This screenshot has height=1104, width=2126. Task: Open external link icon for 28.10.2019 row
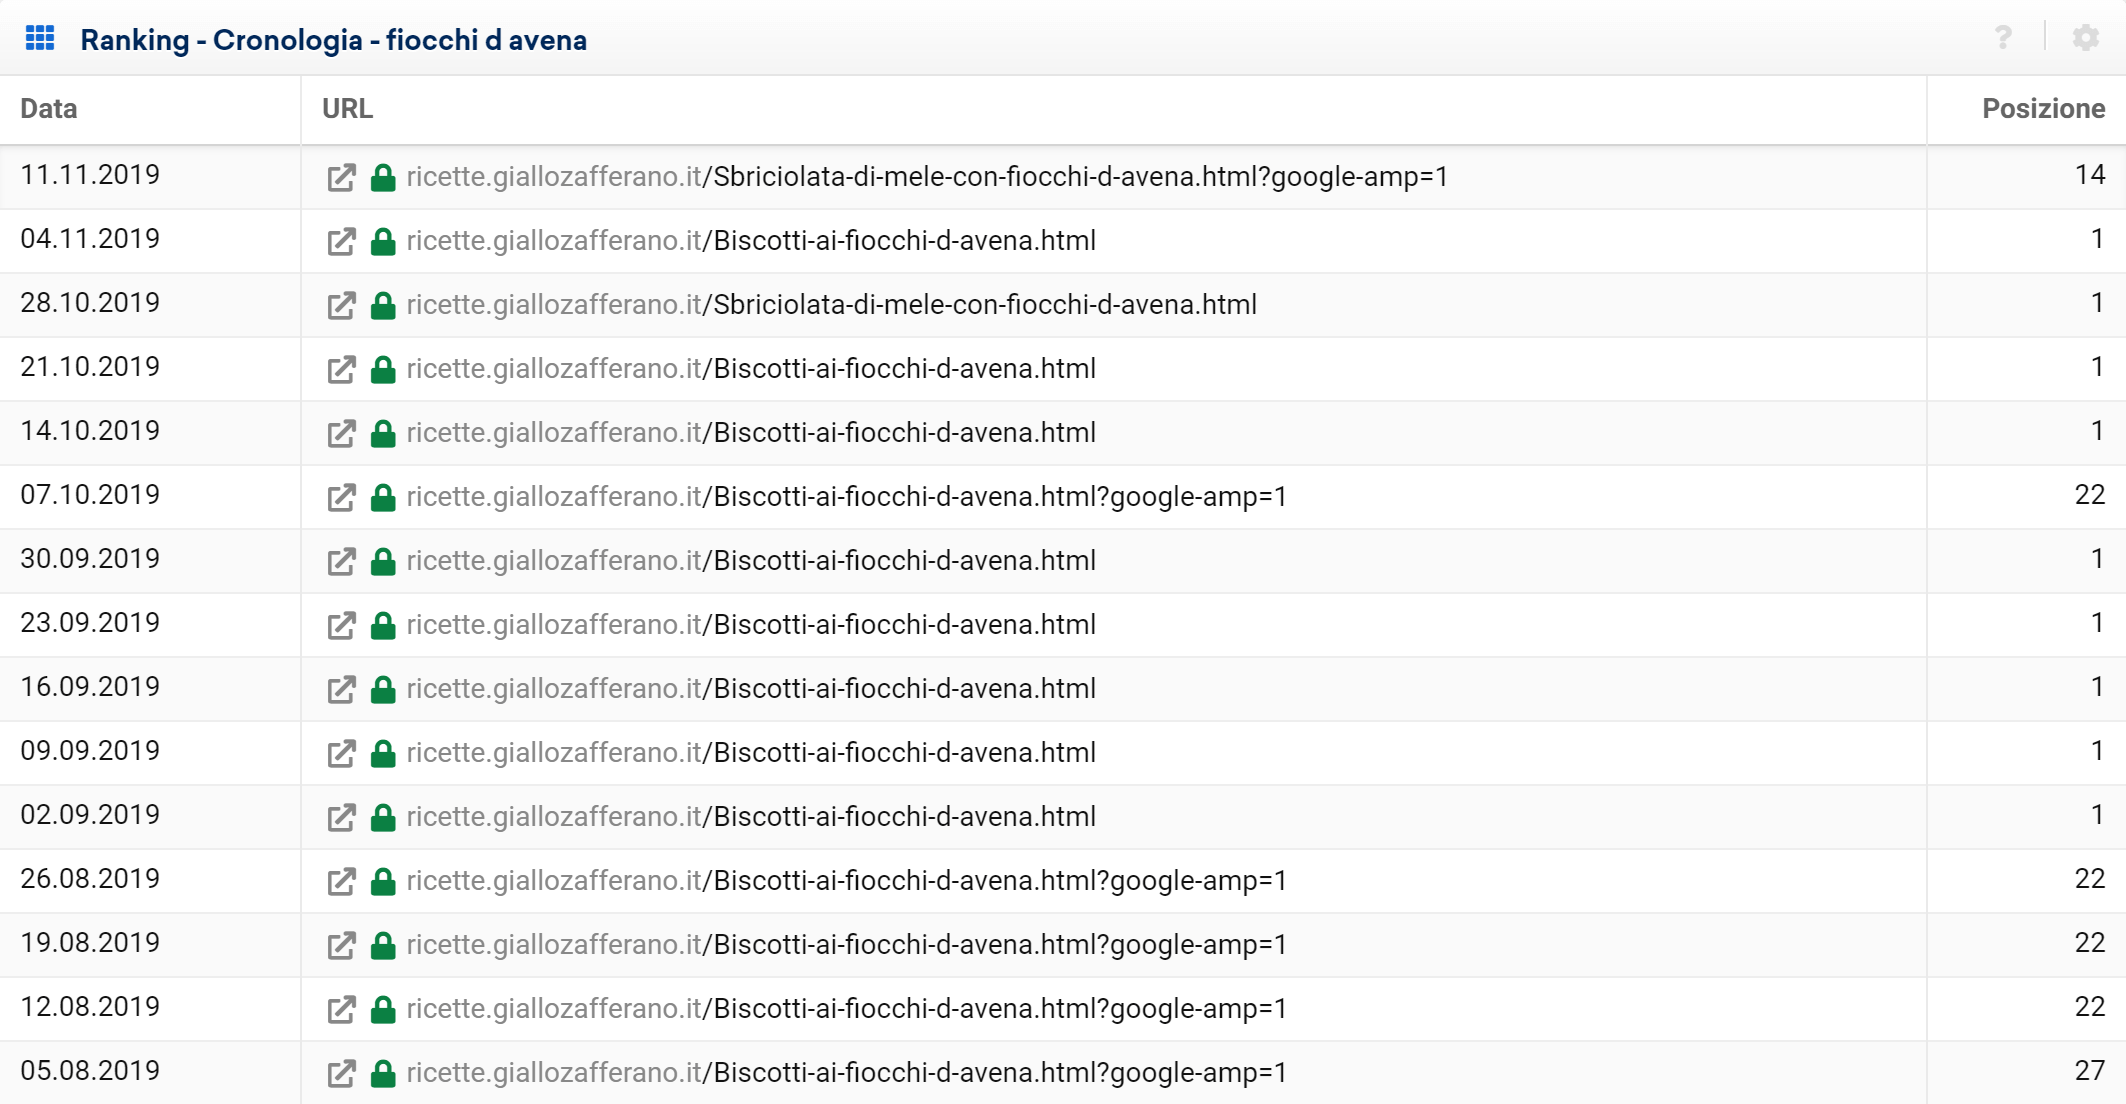341,306
